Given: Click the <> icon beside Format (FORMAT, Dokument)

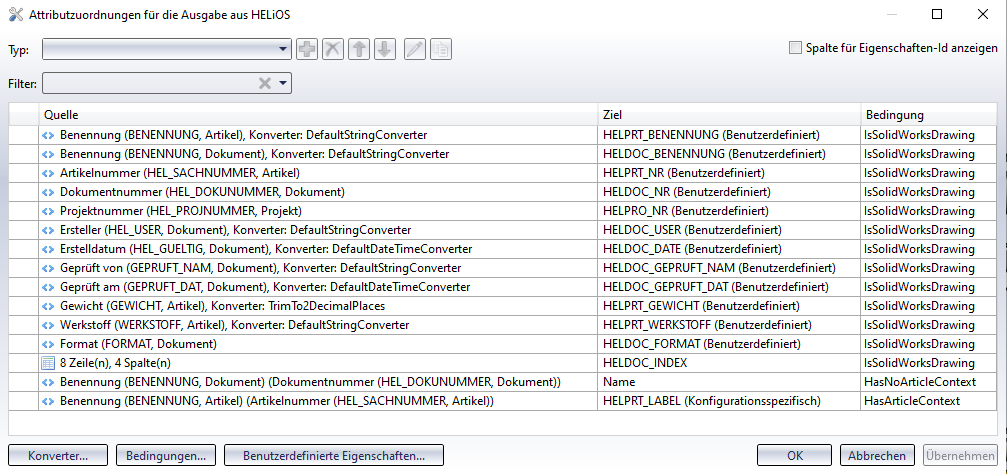Looking at the screenshot, I should pos(48,344).
